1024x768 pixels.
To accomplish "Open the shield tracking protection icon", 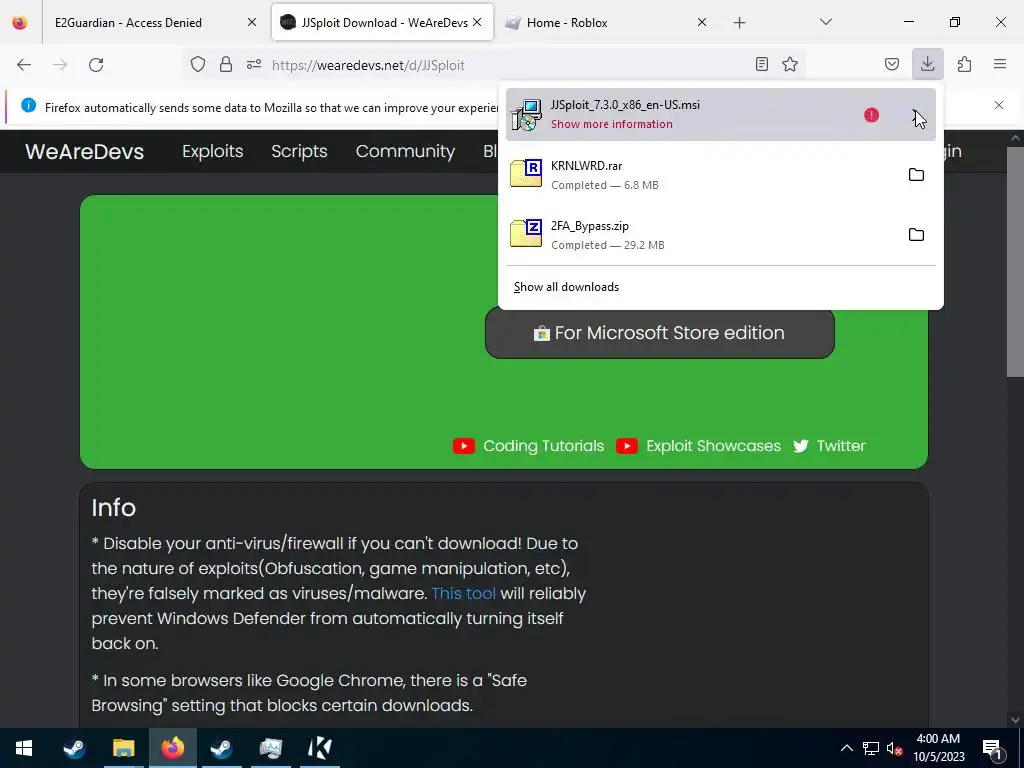I will point(198,65).
